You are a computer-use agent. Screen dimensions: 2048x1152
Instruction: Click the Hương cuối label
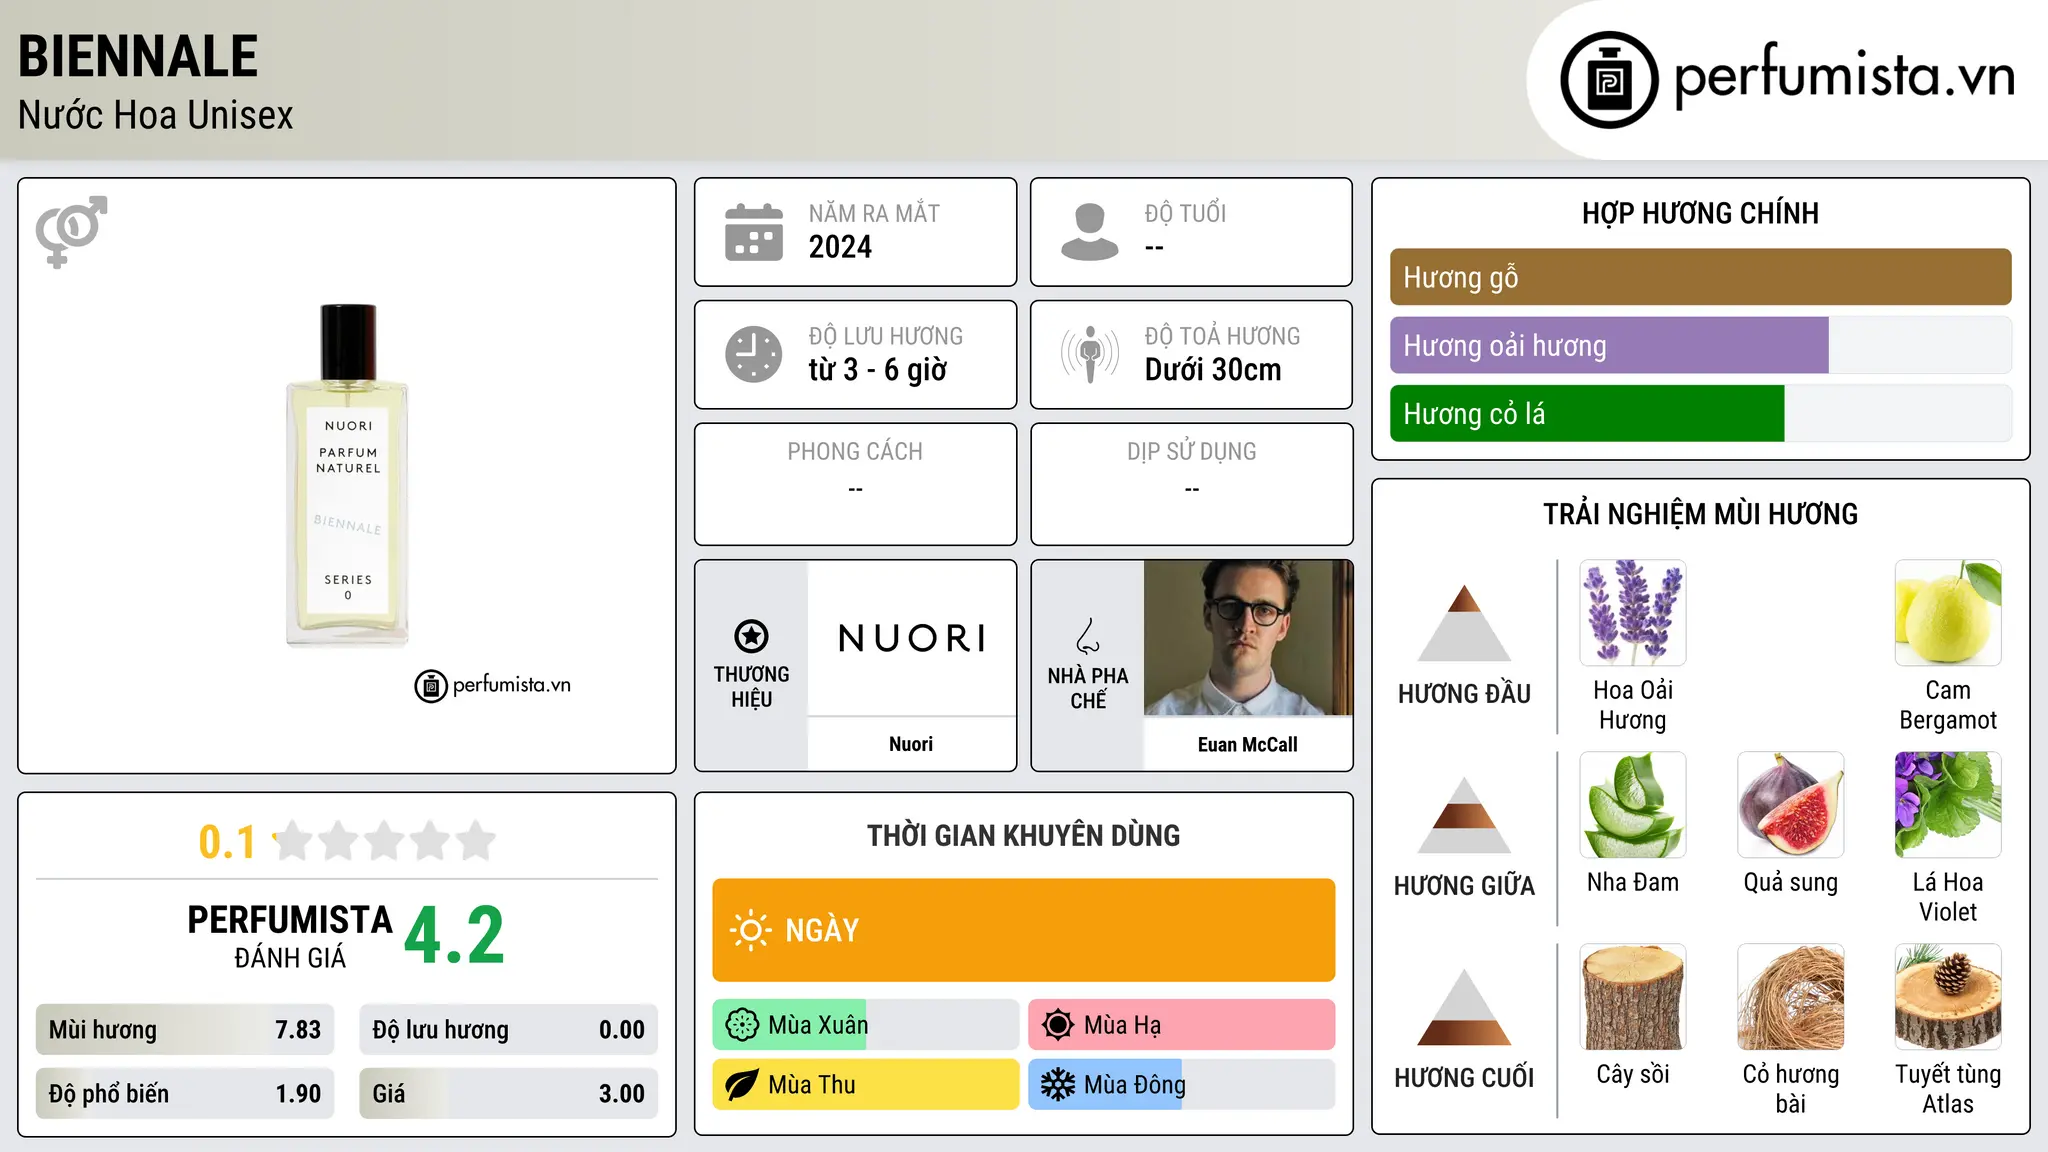point(1464,1078)
